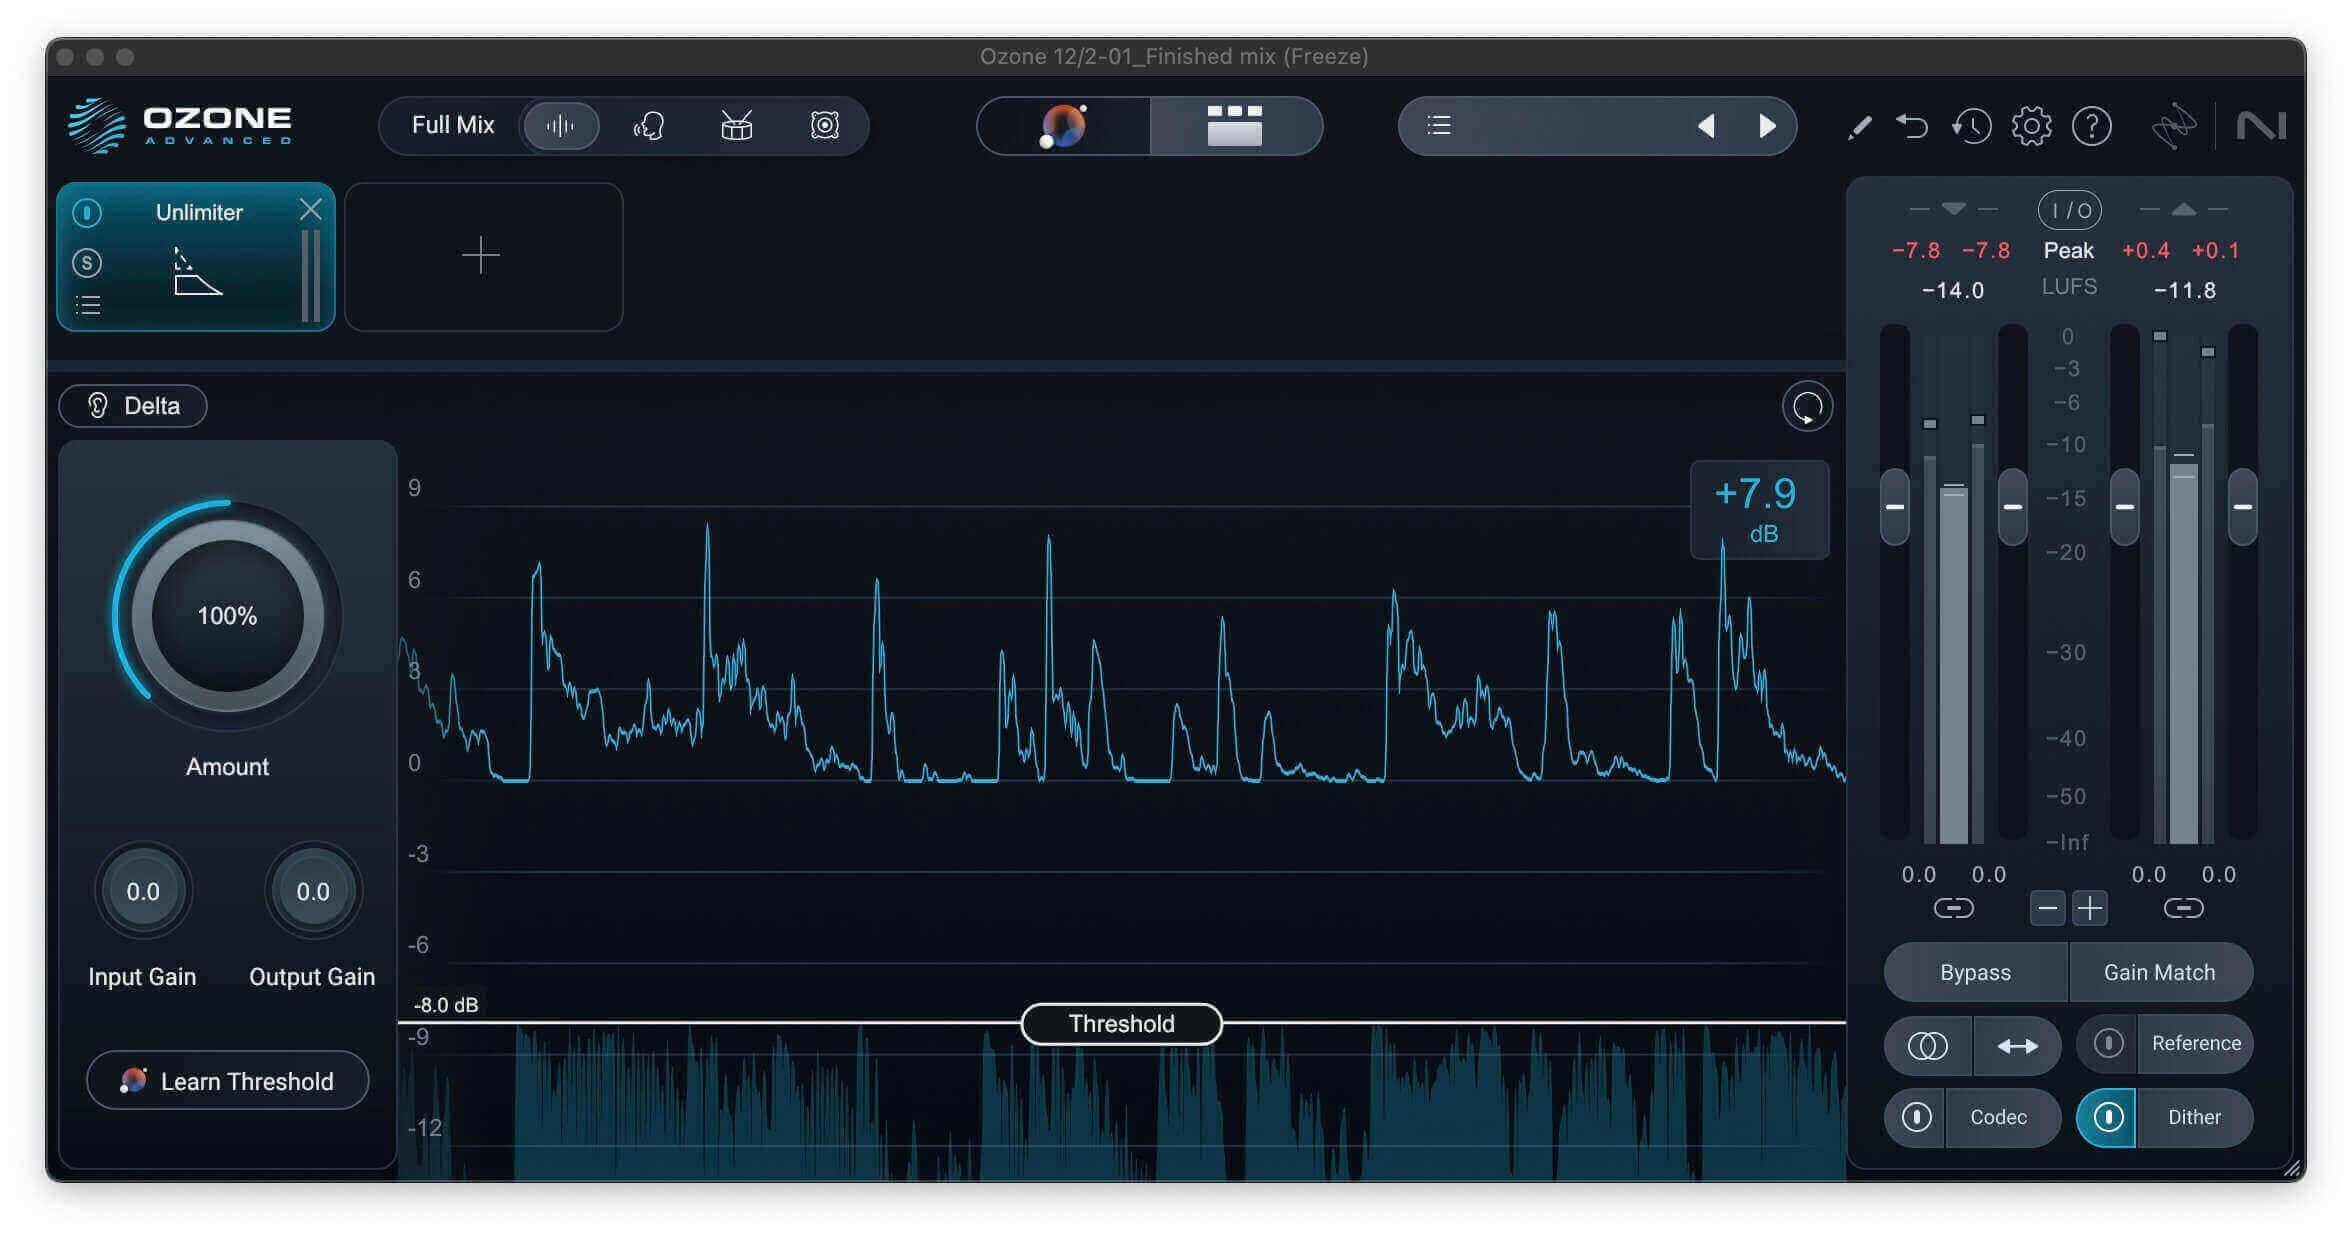Viewport: 2352px width, 1236px height.
Task: Click the input LUFS value -14.0
Action: click(1953, 291)
